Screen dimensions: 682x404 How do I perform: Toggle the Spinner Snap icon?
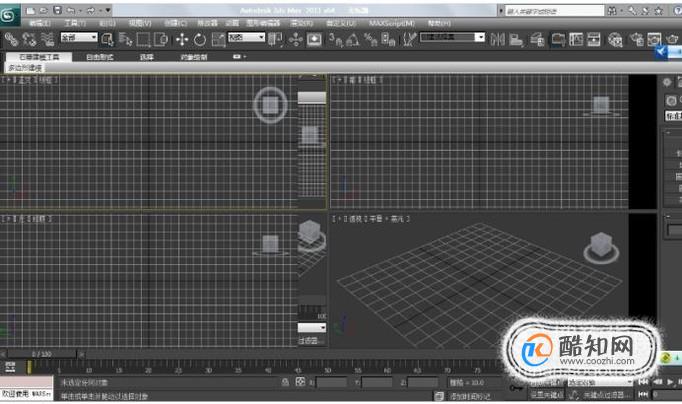[x=388, y=40]
